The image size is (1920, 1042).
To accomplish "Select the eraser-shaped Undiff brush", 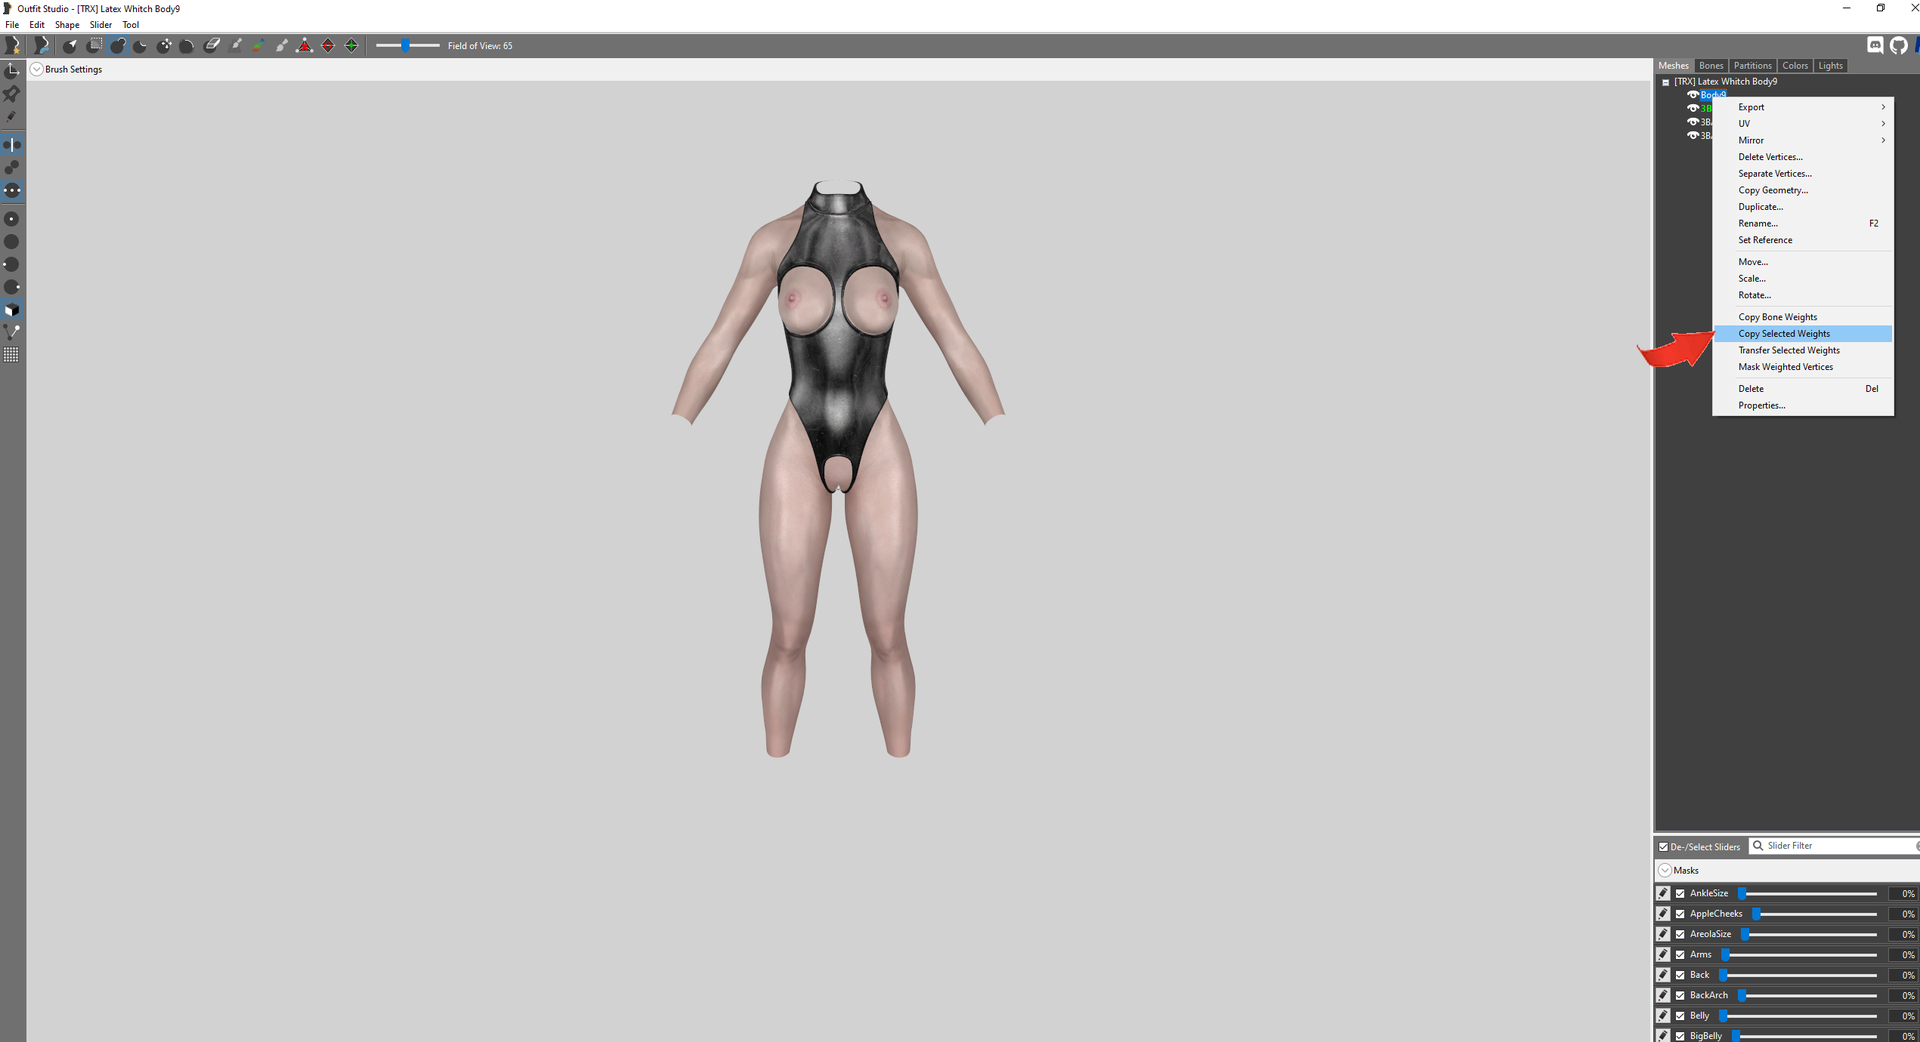I will pyautogui.click(x=212, y=45).
